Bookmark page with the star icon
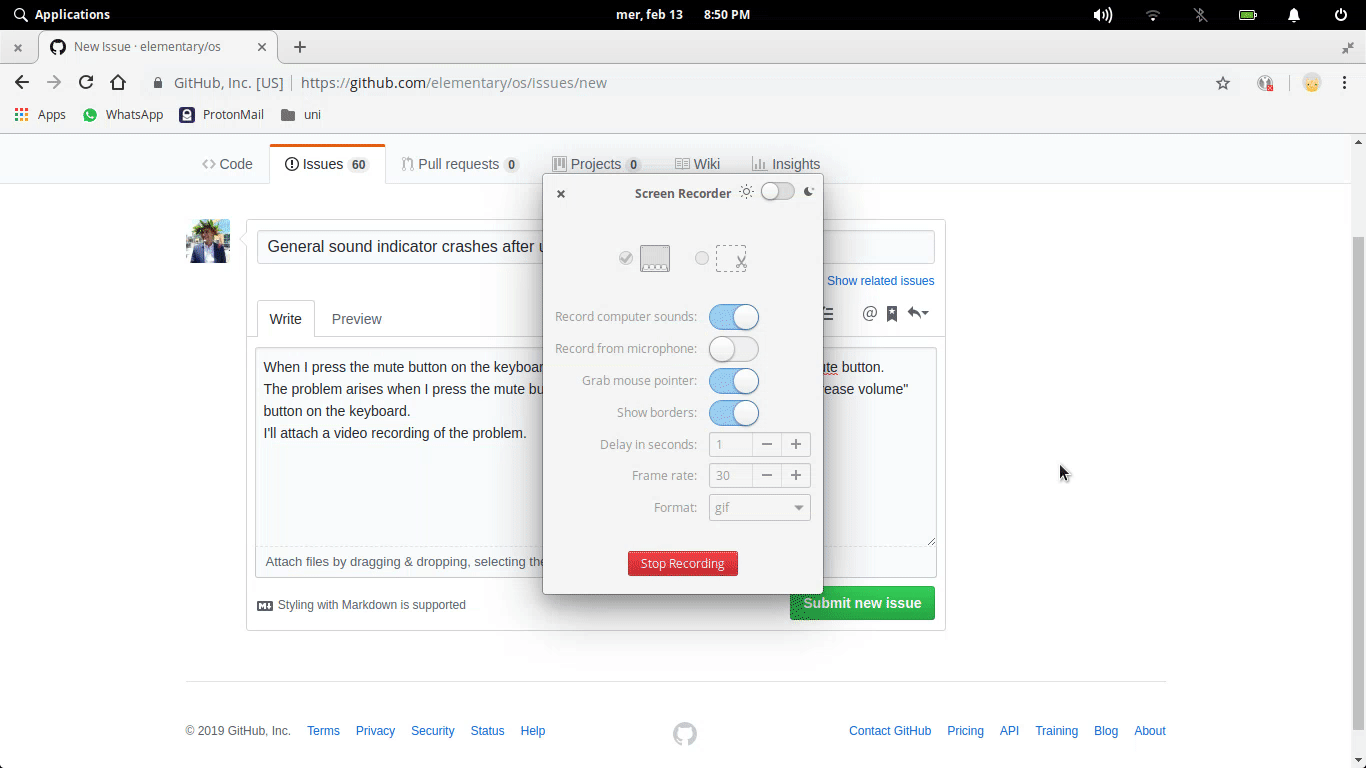Image resolution: width=1366 pixels, height=768 pixels. click(x=1223, y=83)
